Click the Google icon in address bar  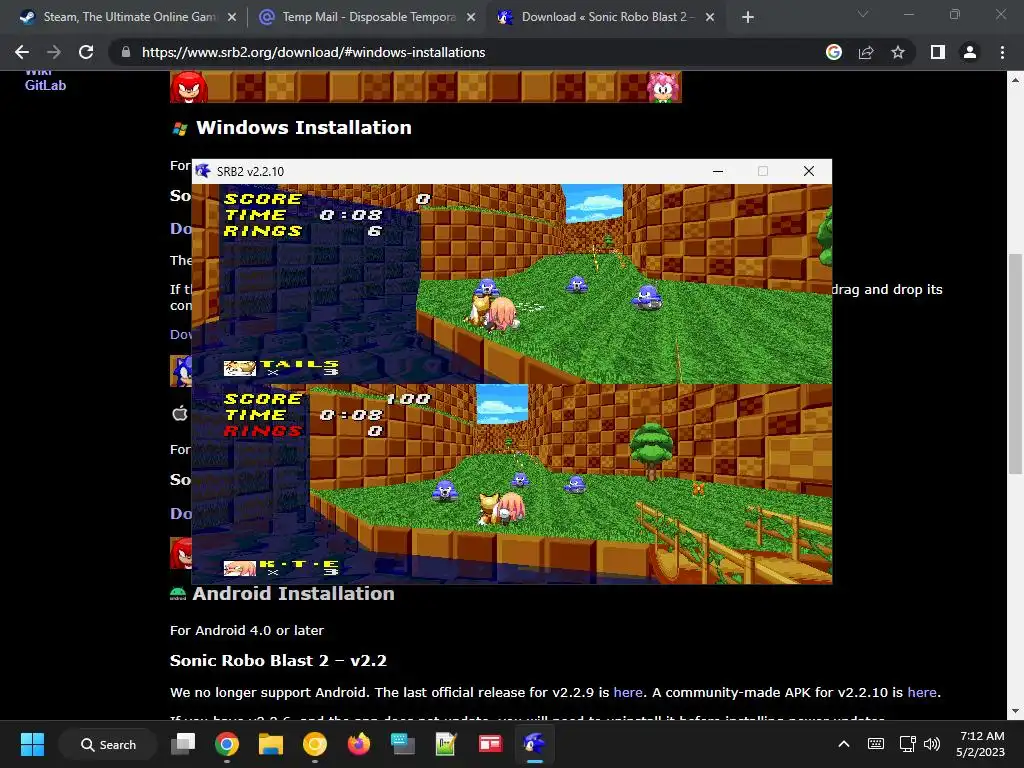(x=834, y=52)
